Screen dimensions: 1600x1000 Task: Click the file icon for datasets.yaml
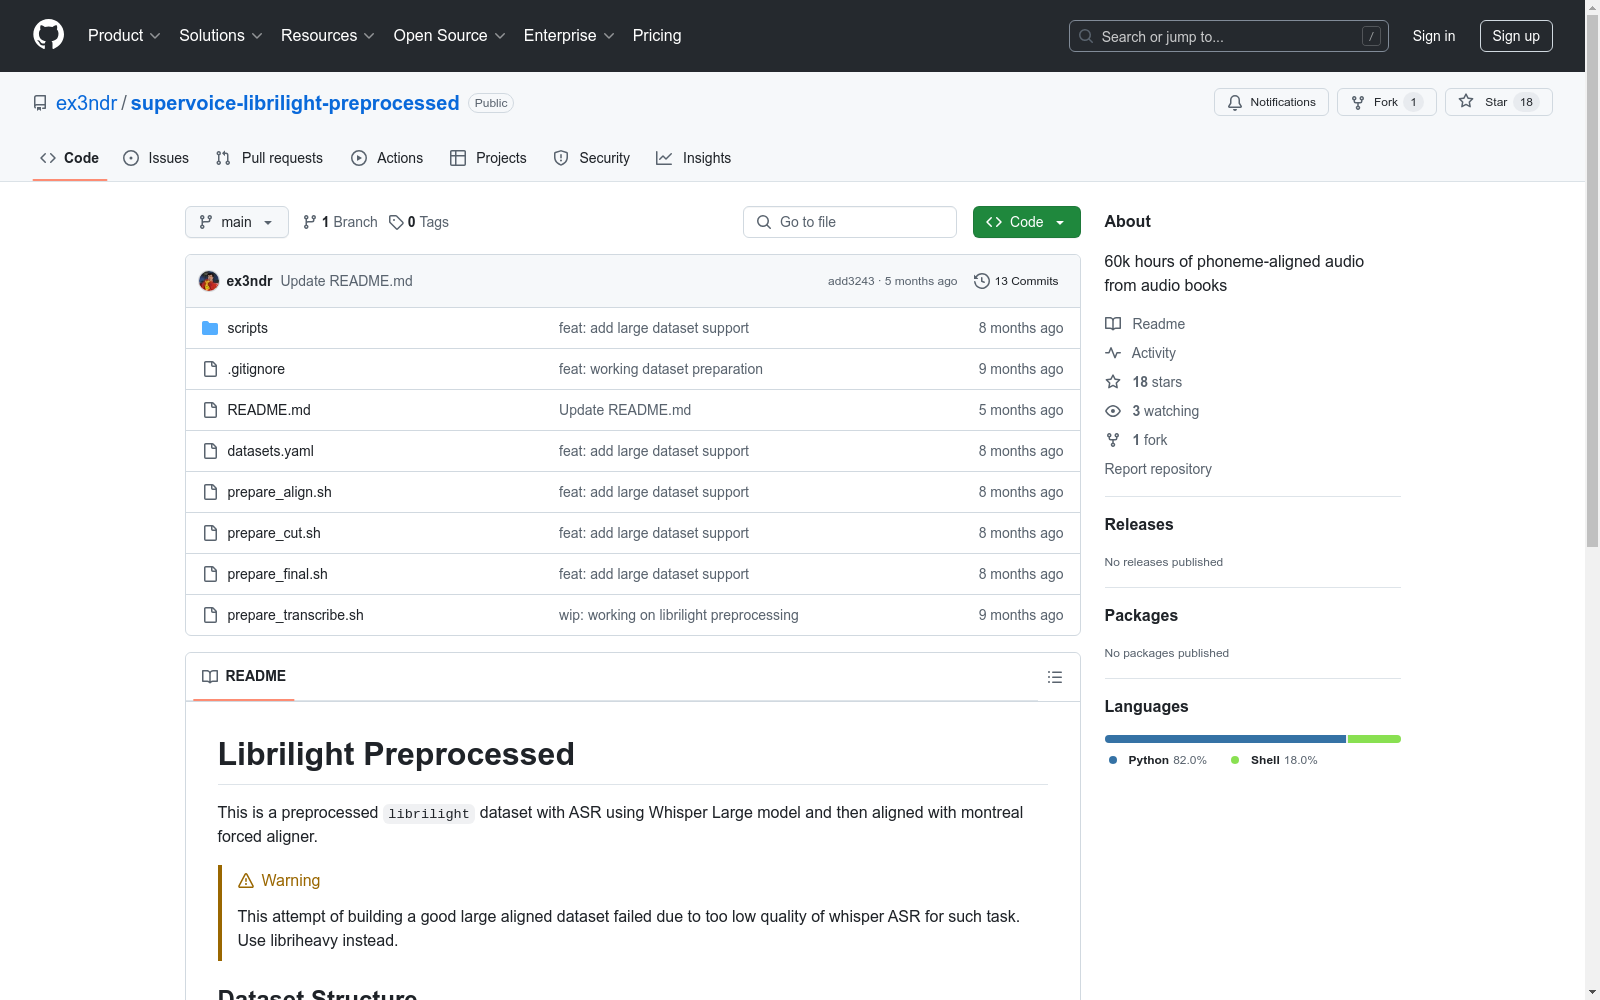tap(210, 451)
